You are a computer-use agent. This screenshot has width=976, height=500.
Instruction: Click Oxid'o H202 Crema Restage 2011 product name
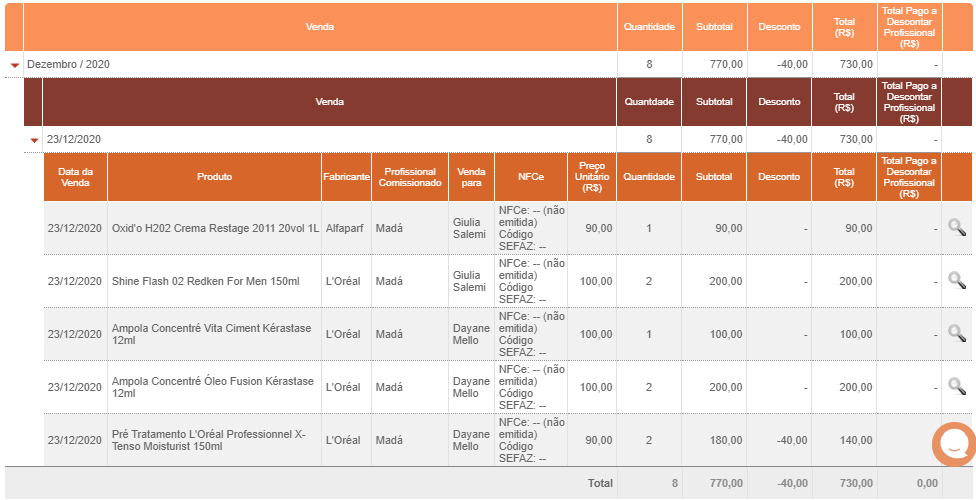tap(215, 228)
